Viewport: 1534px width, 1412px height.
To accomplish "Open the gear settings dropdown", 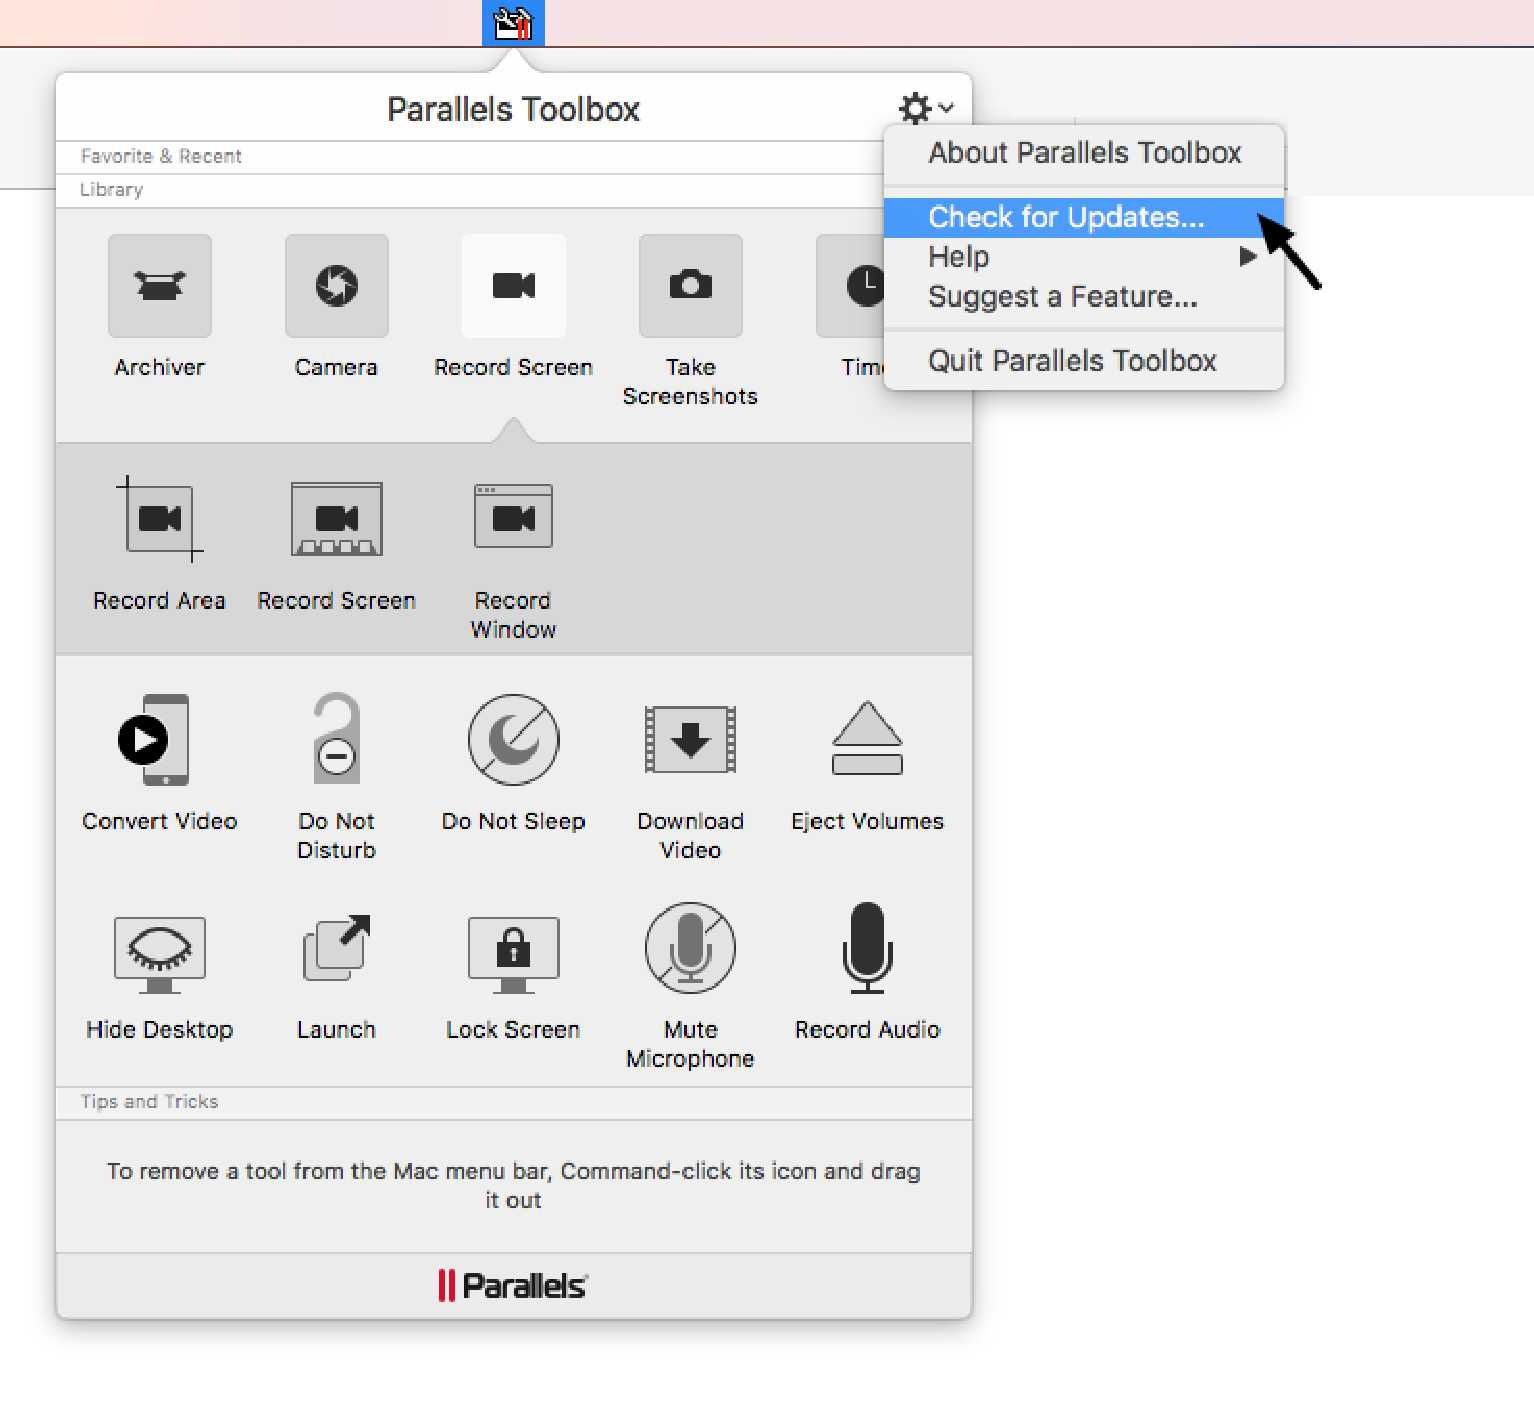I will tap(924, 108).
